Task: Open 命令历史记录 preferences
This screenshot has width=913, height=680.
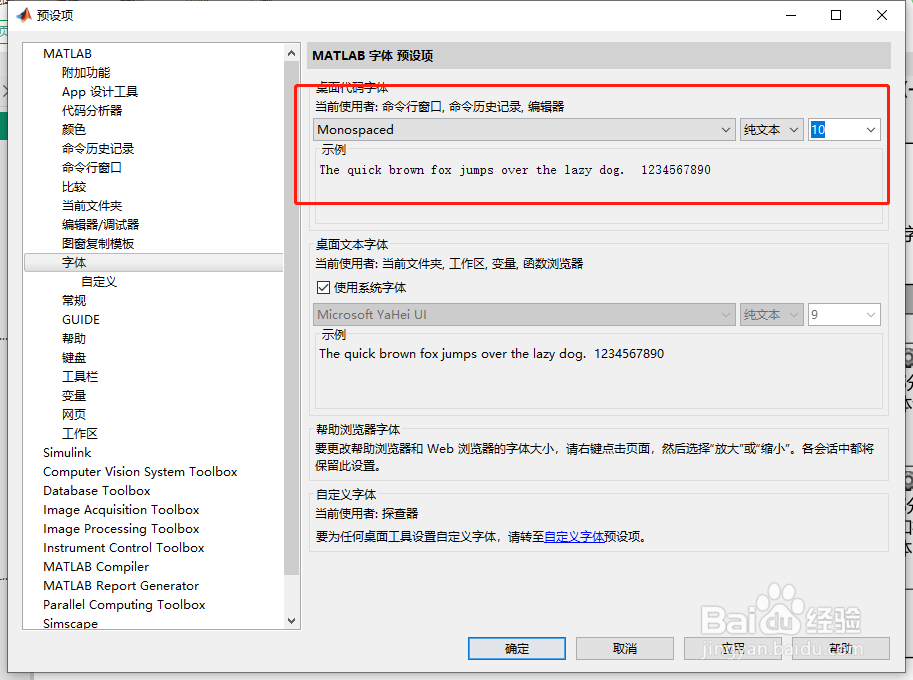Action: tap(98, 148)
